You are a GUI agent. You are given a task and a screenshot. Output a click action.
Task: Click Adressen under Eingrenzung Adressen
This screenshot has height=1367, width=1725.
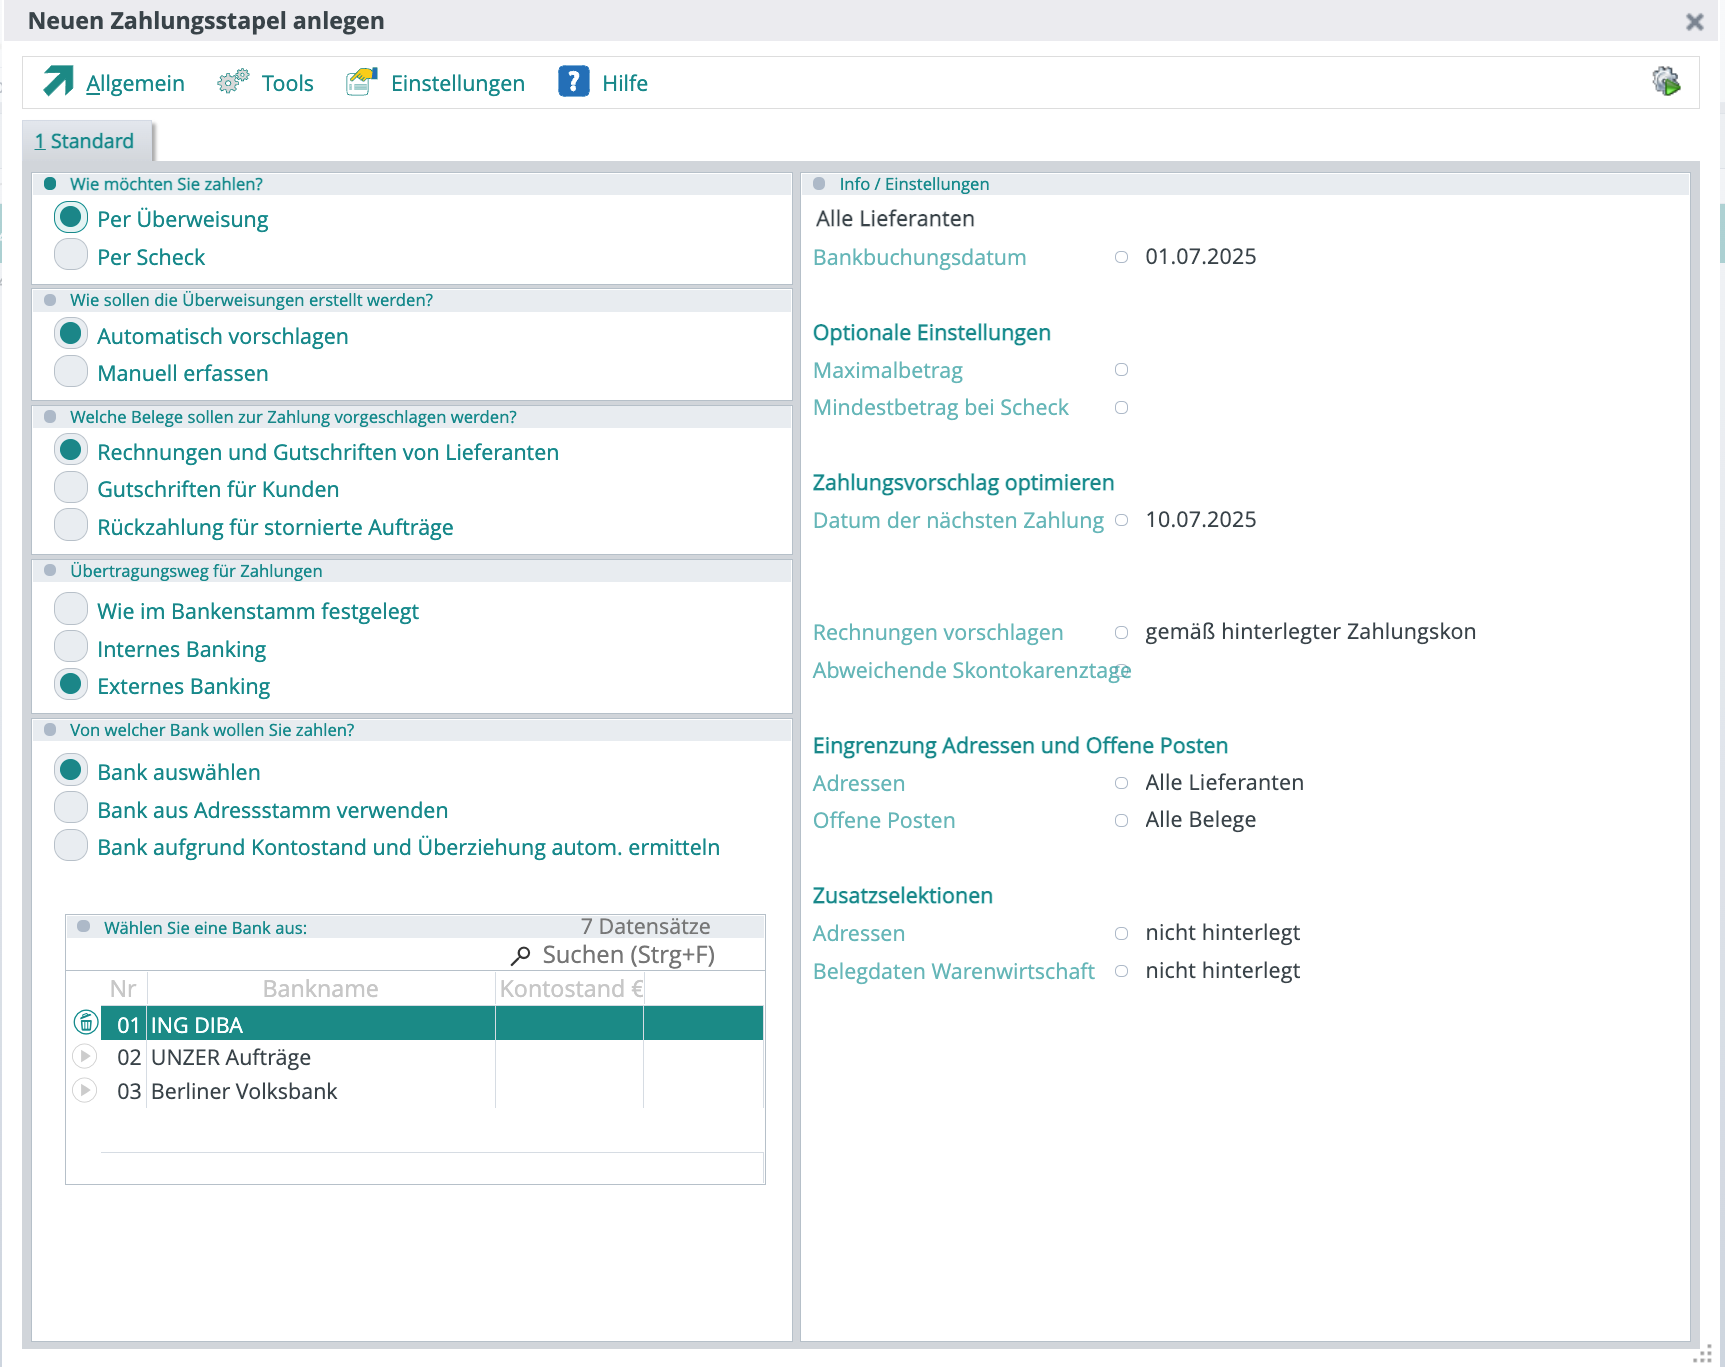pos(859,784)
